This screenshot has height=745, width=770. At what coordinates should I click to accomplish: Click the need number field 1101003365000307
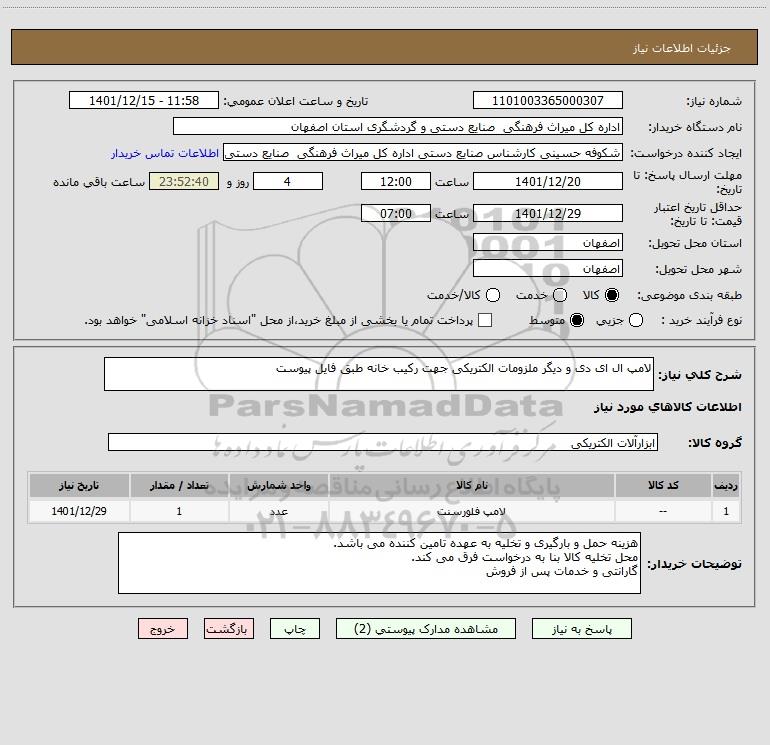click(x=548, y=100)
